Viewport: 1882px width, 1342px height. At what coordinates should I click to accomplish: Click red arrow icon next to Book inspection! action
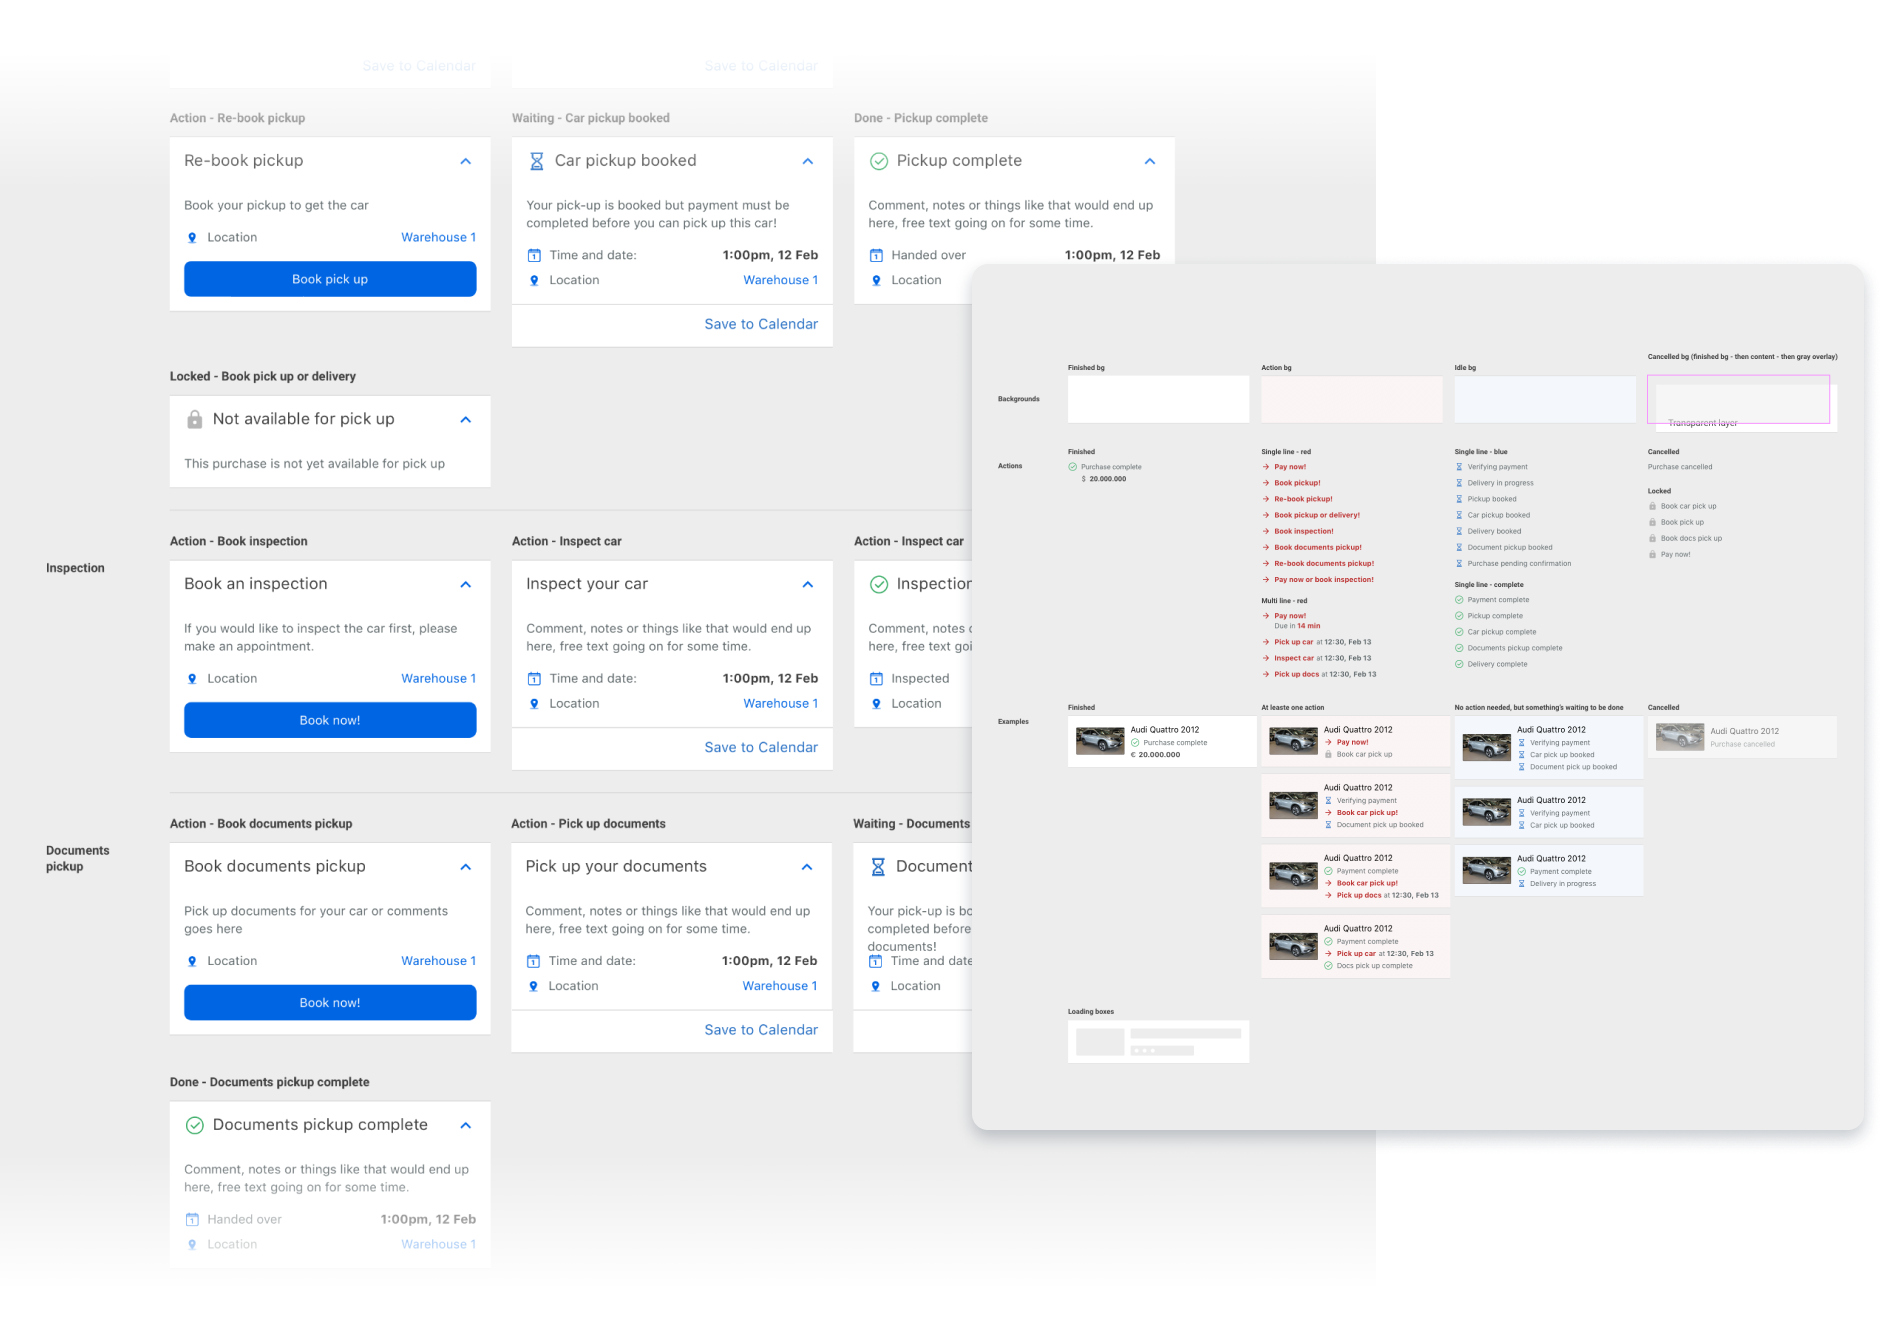pos(1266,531)
